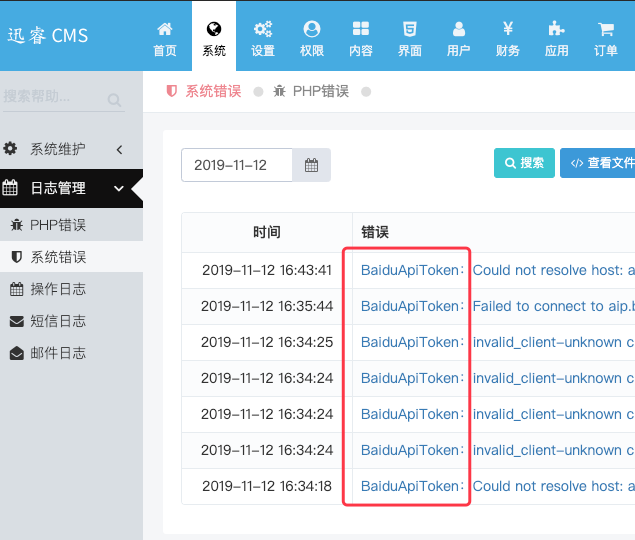Click shield icon beside sidebar 系统错误
The height and width of the screenshot is (540, 635).
click(x=17, y=257)
